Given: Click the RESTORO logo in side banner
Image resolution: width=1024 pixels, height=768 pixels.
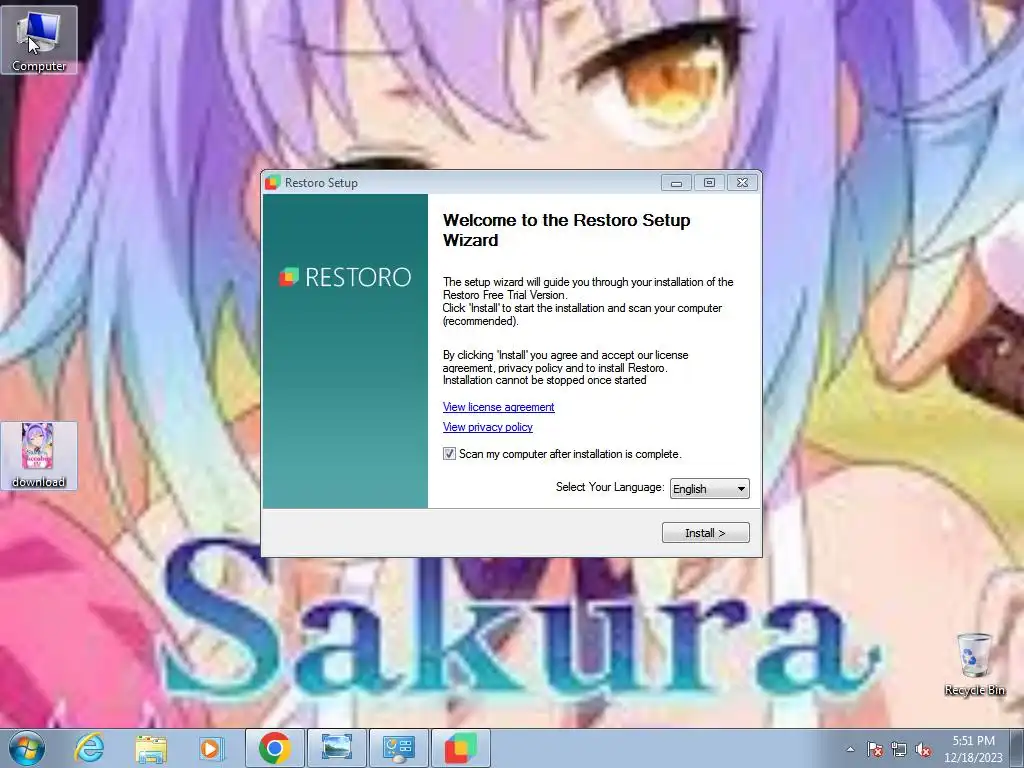Looking at the screenshot, I should (x=345, y=277).
